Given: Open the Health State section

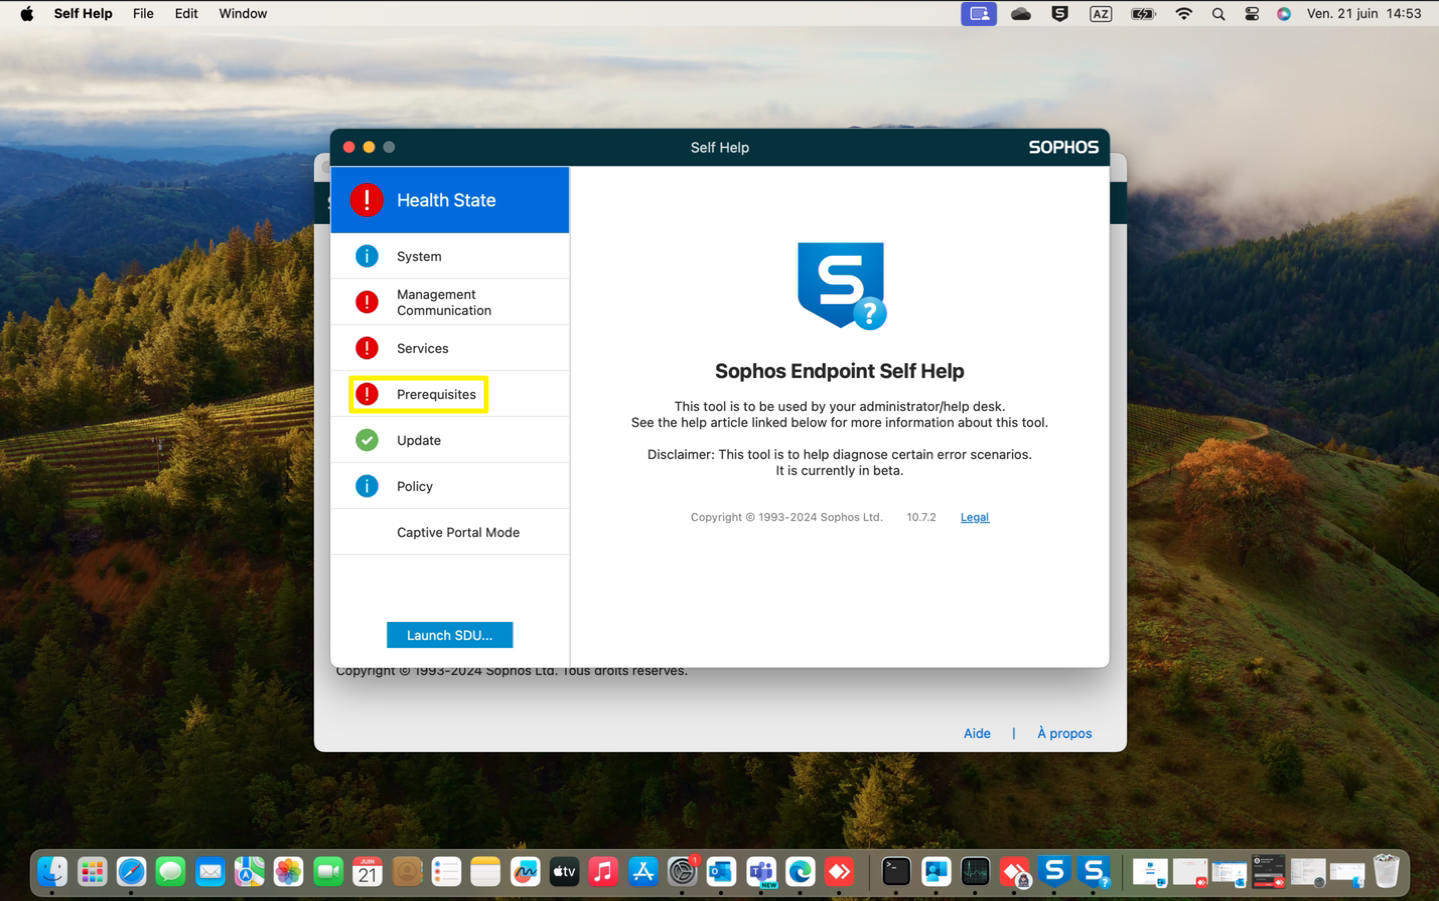Looking at the screenshot, I should coord(450,200).
